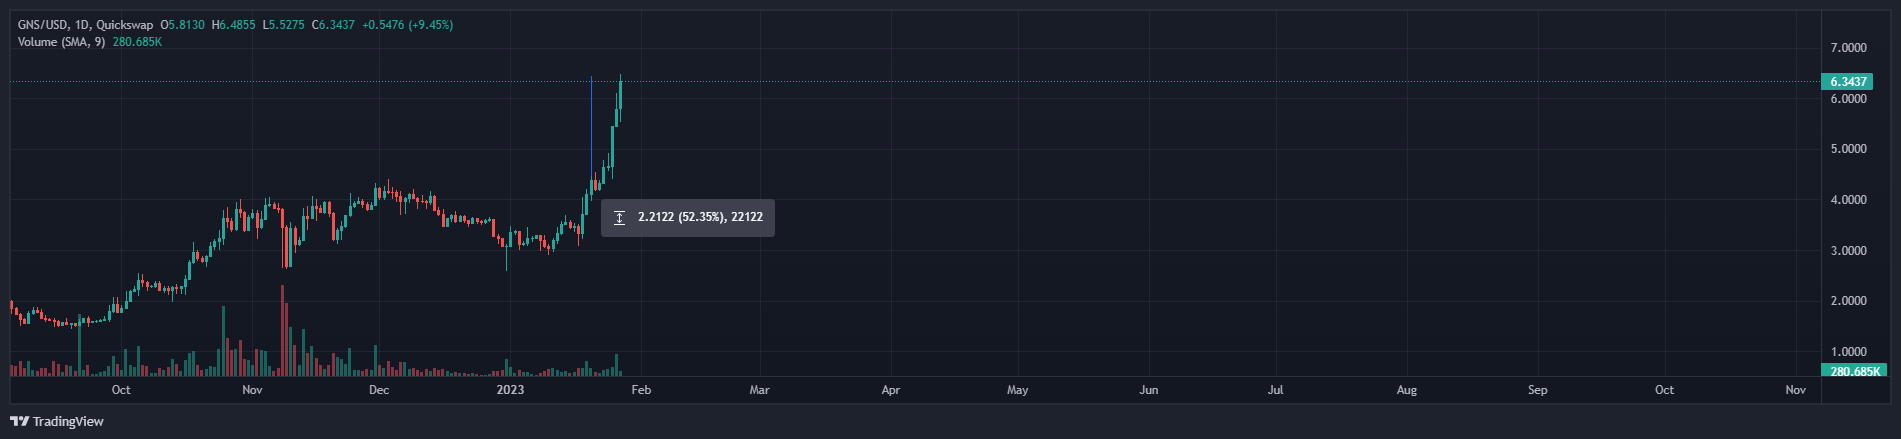1901x439 pixels.
Task: Select the GNS/USD, 1D, Quickswap legend title
Action: (85, 25)
